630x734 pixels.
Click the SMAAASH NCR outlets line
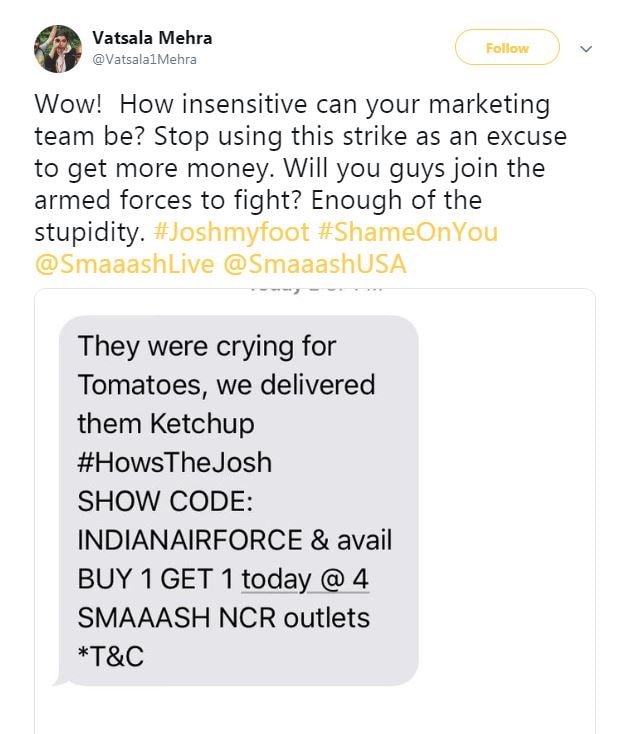pyautogui.click(x=224, y=618)
